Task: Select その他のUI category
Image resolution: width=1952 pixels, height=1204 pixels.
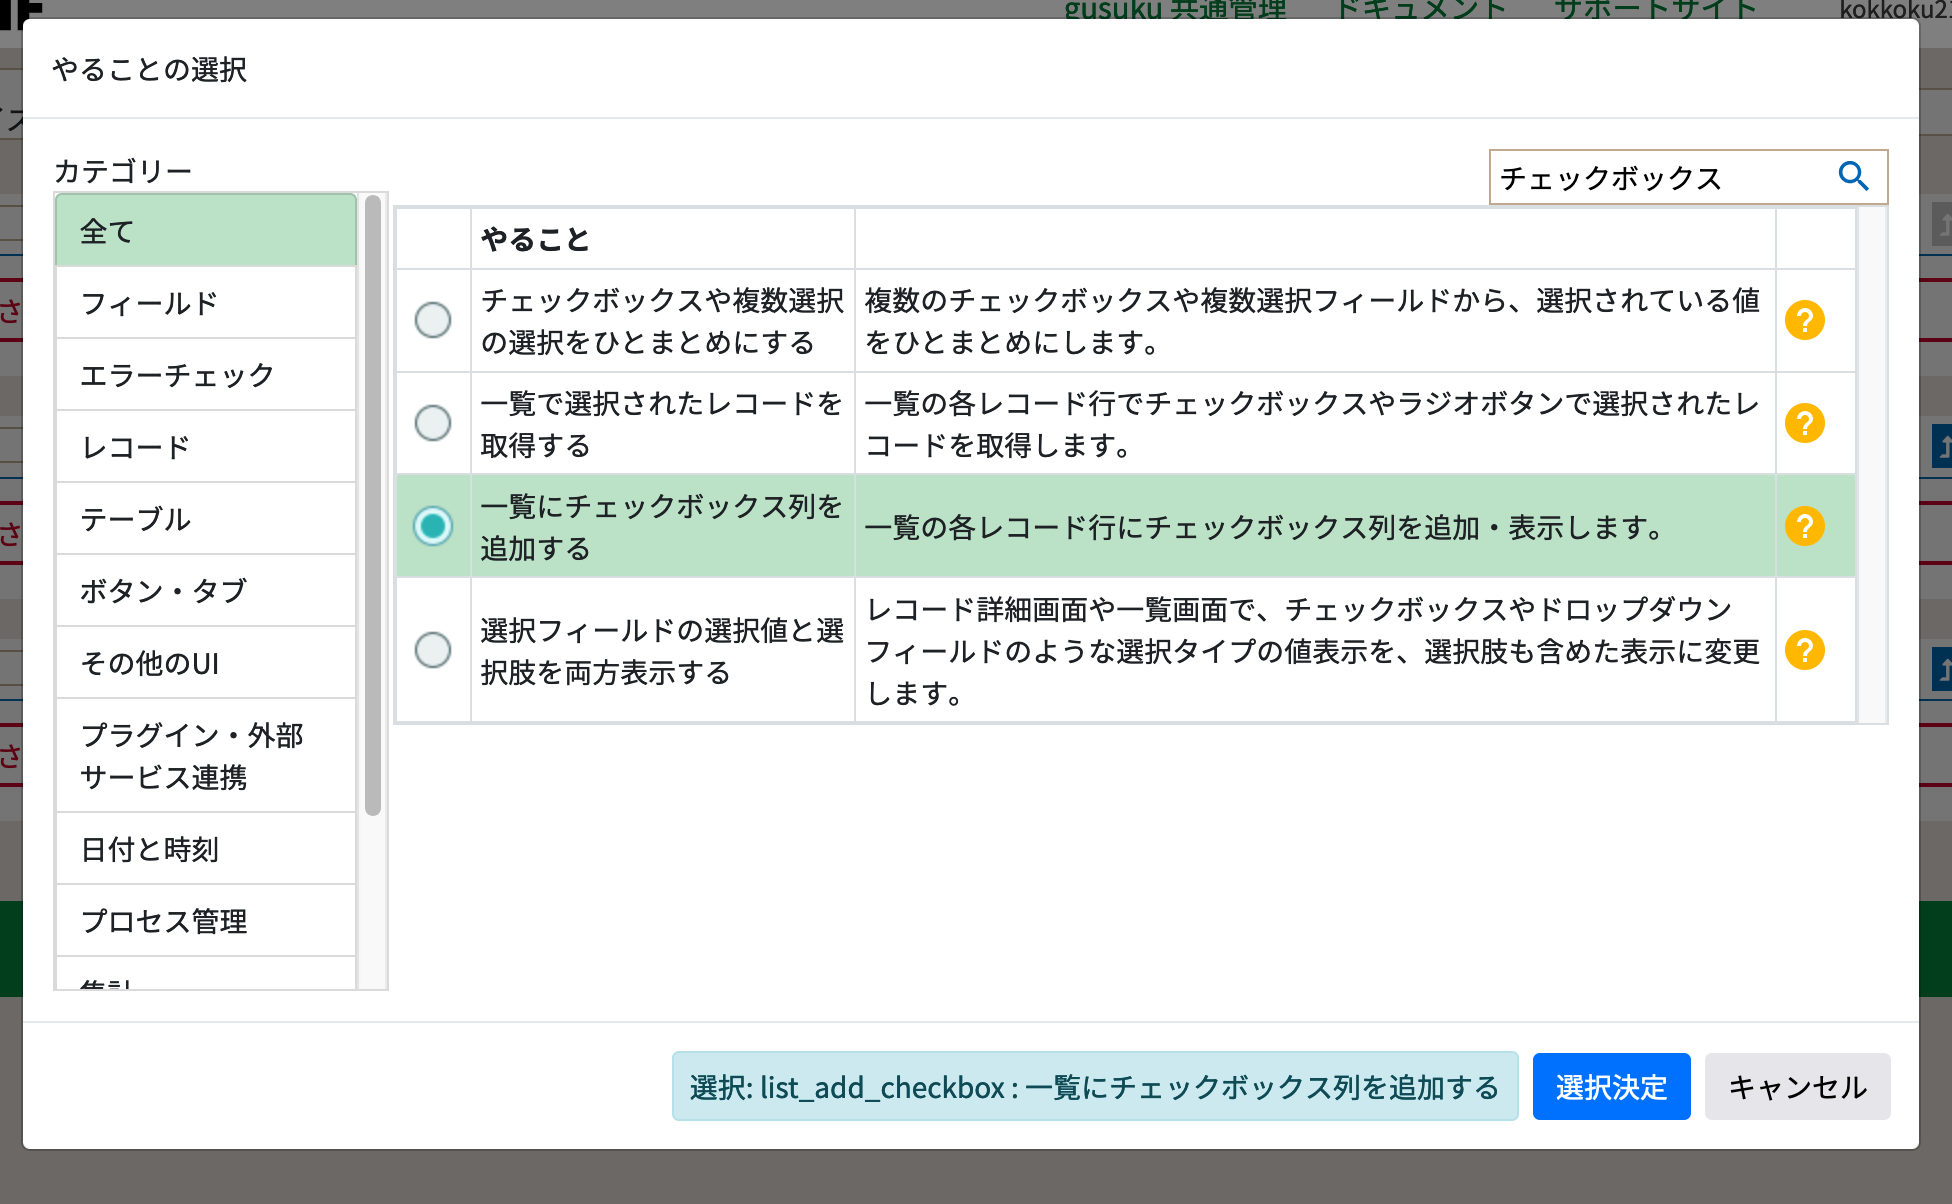Action: (150, 663)
